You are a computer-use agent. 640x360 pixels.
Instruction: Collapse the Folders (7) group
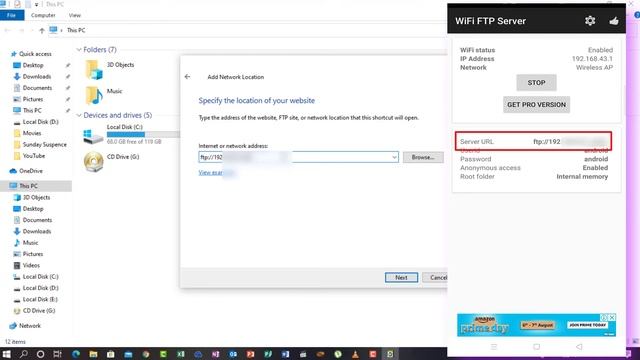pos(79,50)
